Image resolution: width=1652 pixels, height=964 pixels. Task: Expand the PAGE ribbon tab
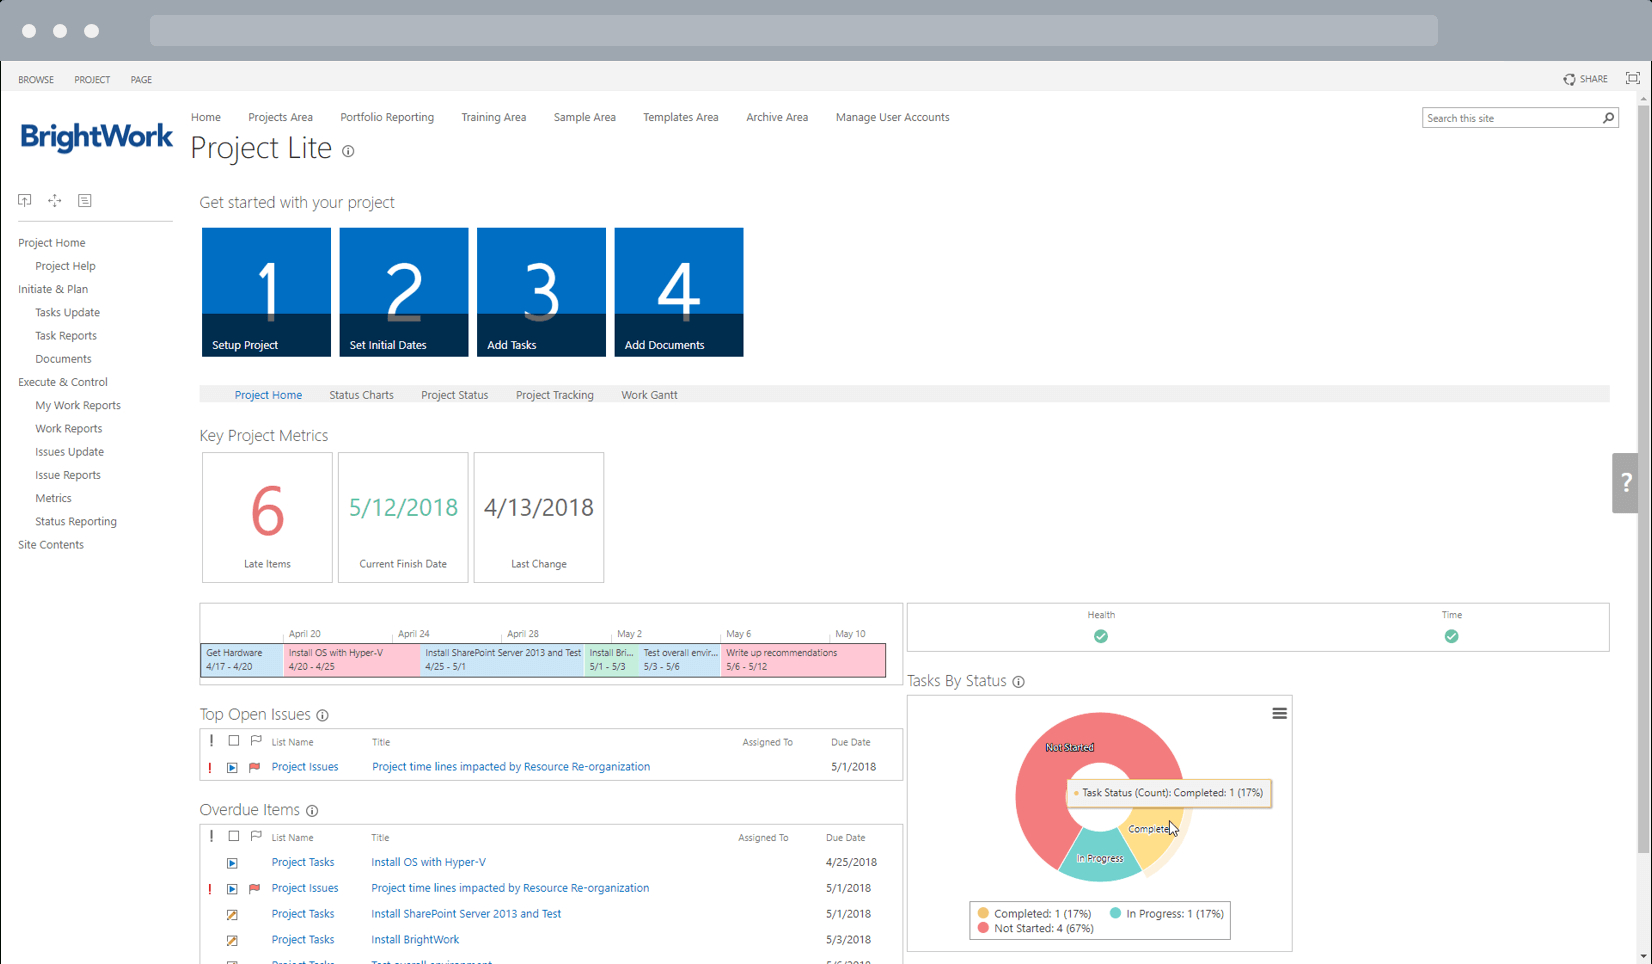tap(141, 80)
